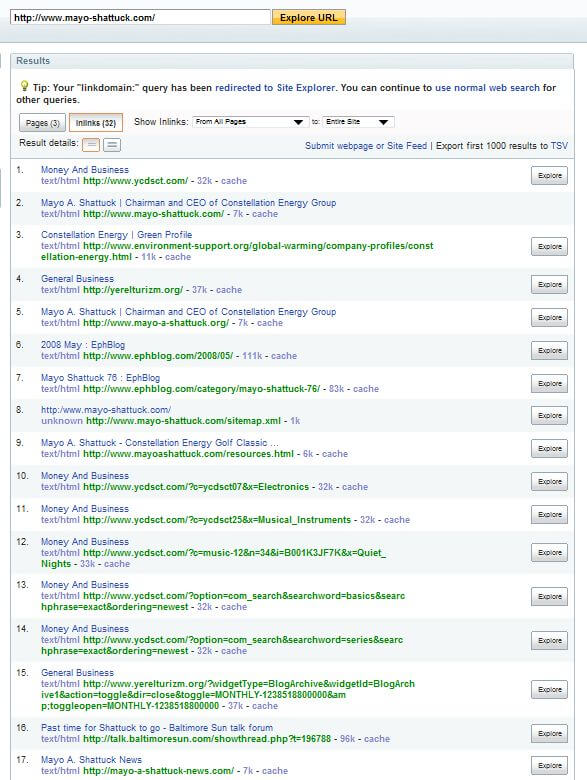Click the use normal web search link
This screenshot has width=587, height=780.
[487, 88]
